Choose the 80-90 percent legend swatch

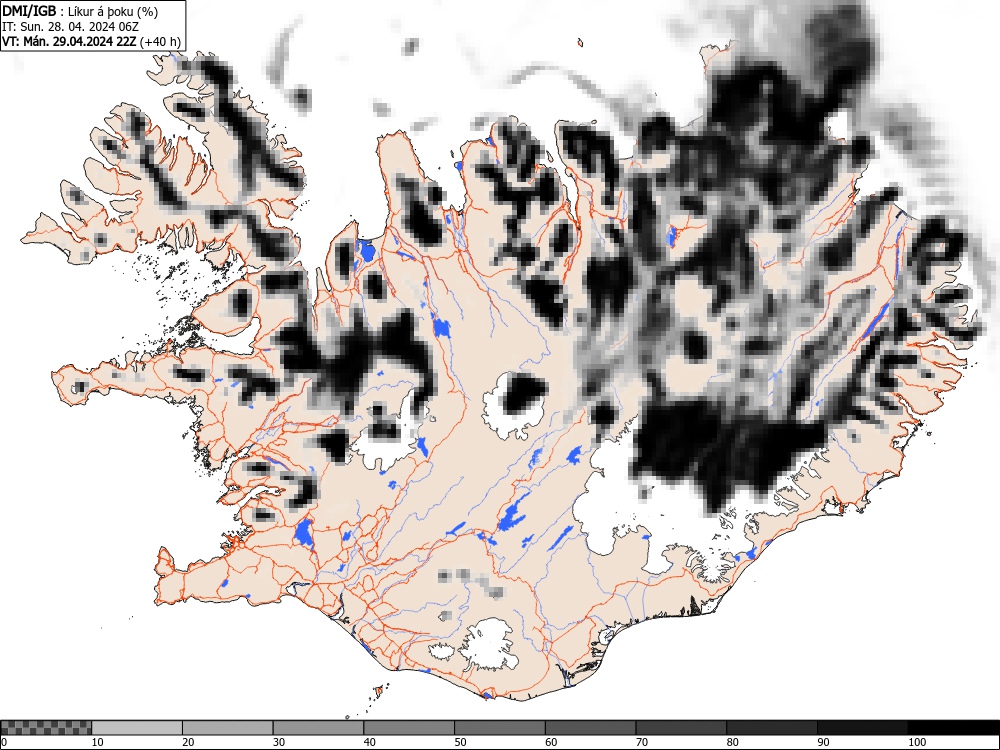(771, 728)
